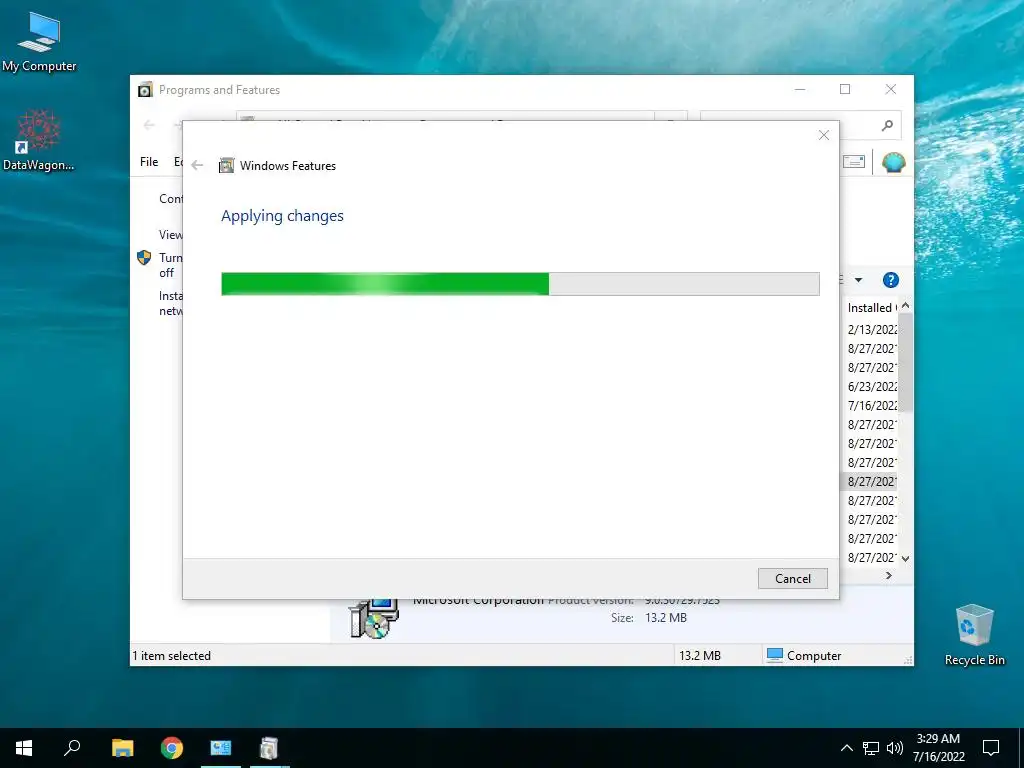Click the Turn Windows features off link
Viewport: 1024px width, 768px height.
(170, 265)
